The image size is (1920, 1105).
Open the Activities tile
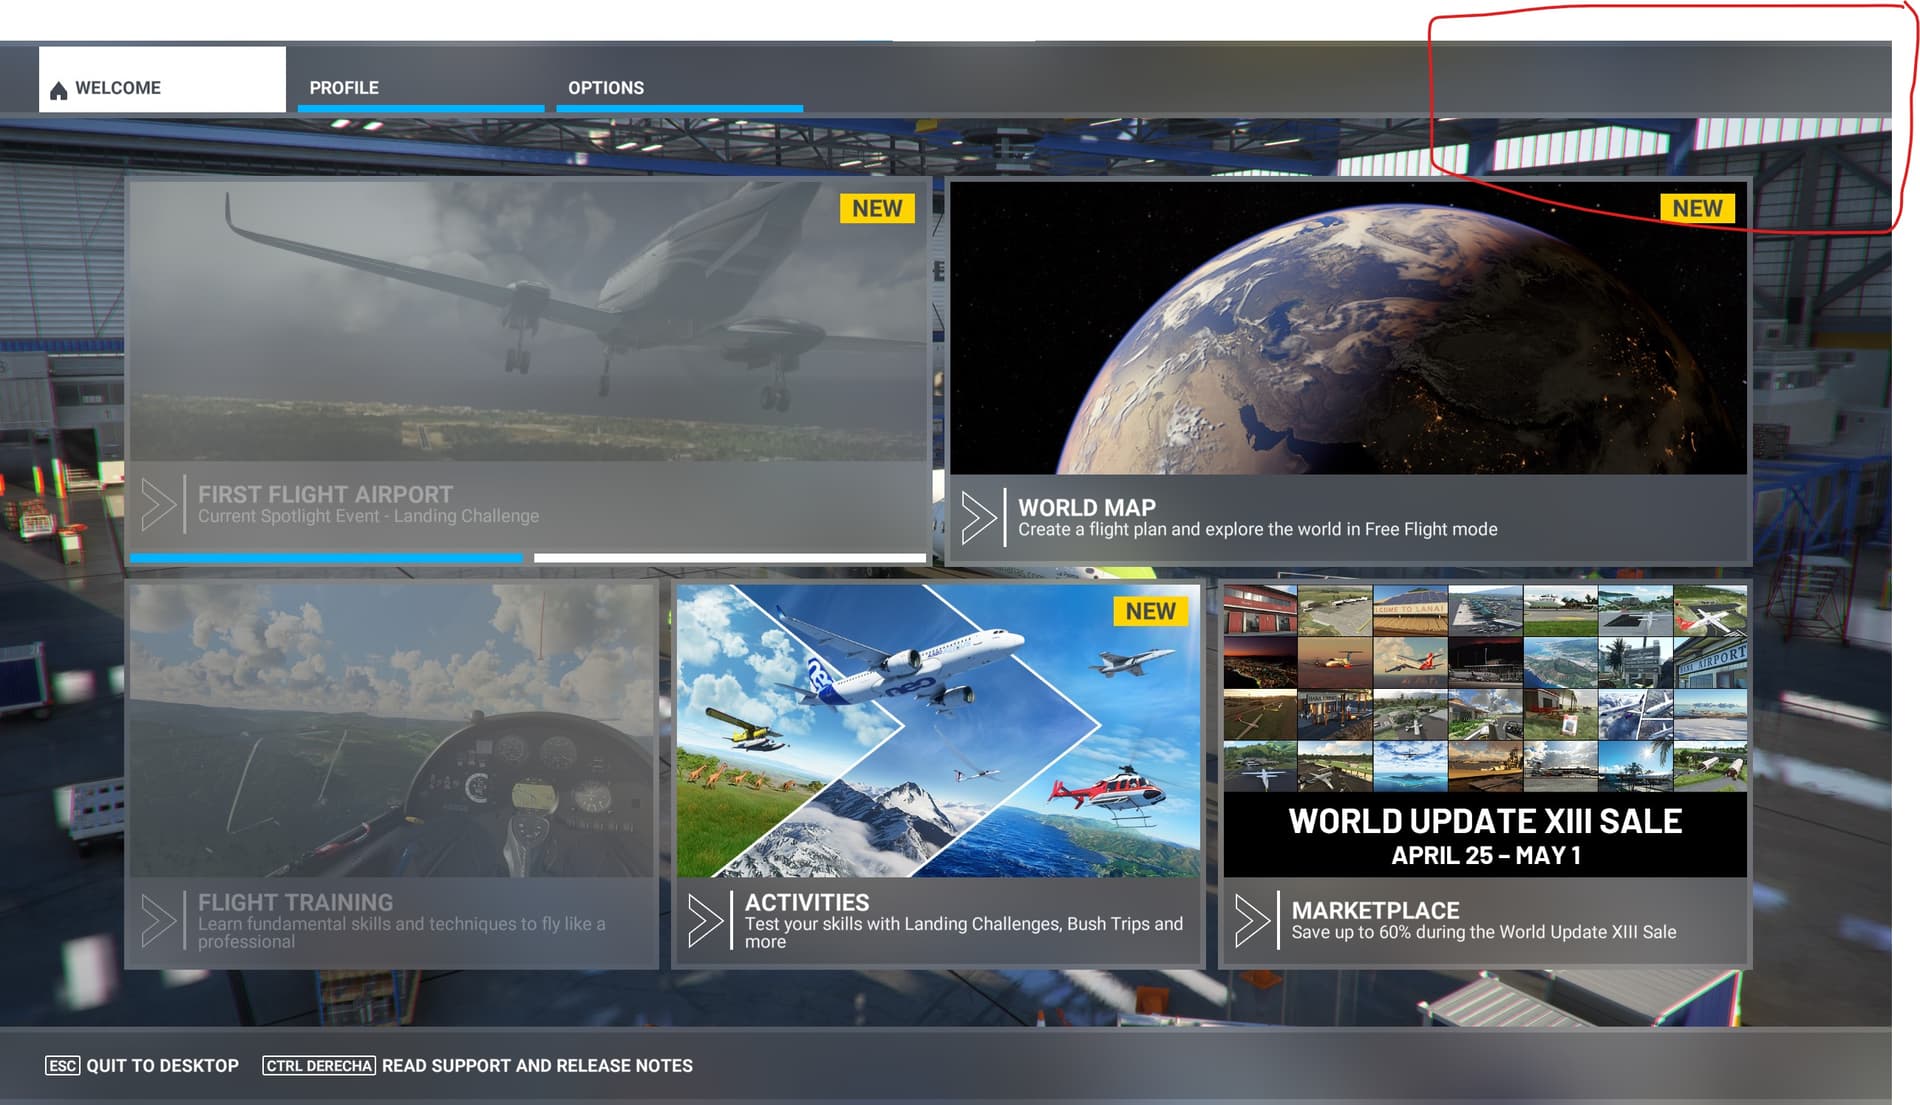tap(940, 740)
